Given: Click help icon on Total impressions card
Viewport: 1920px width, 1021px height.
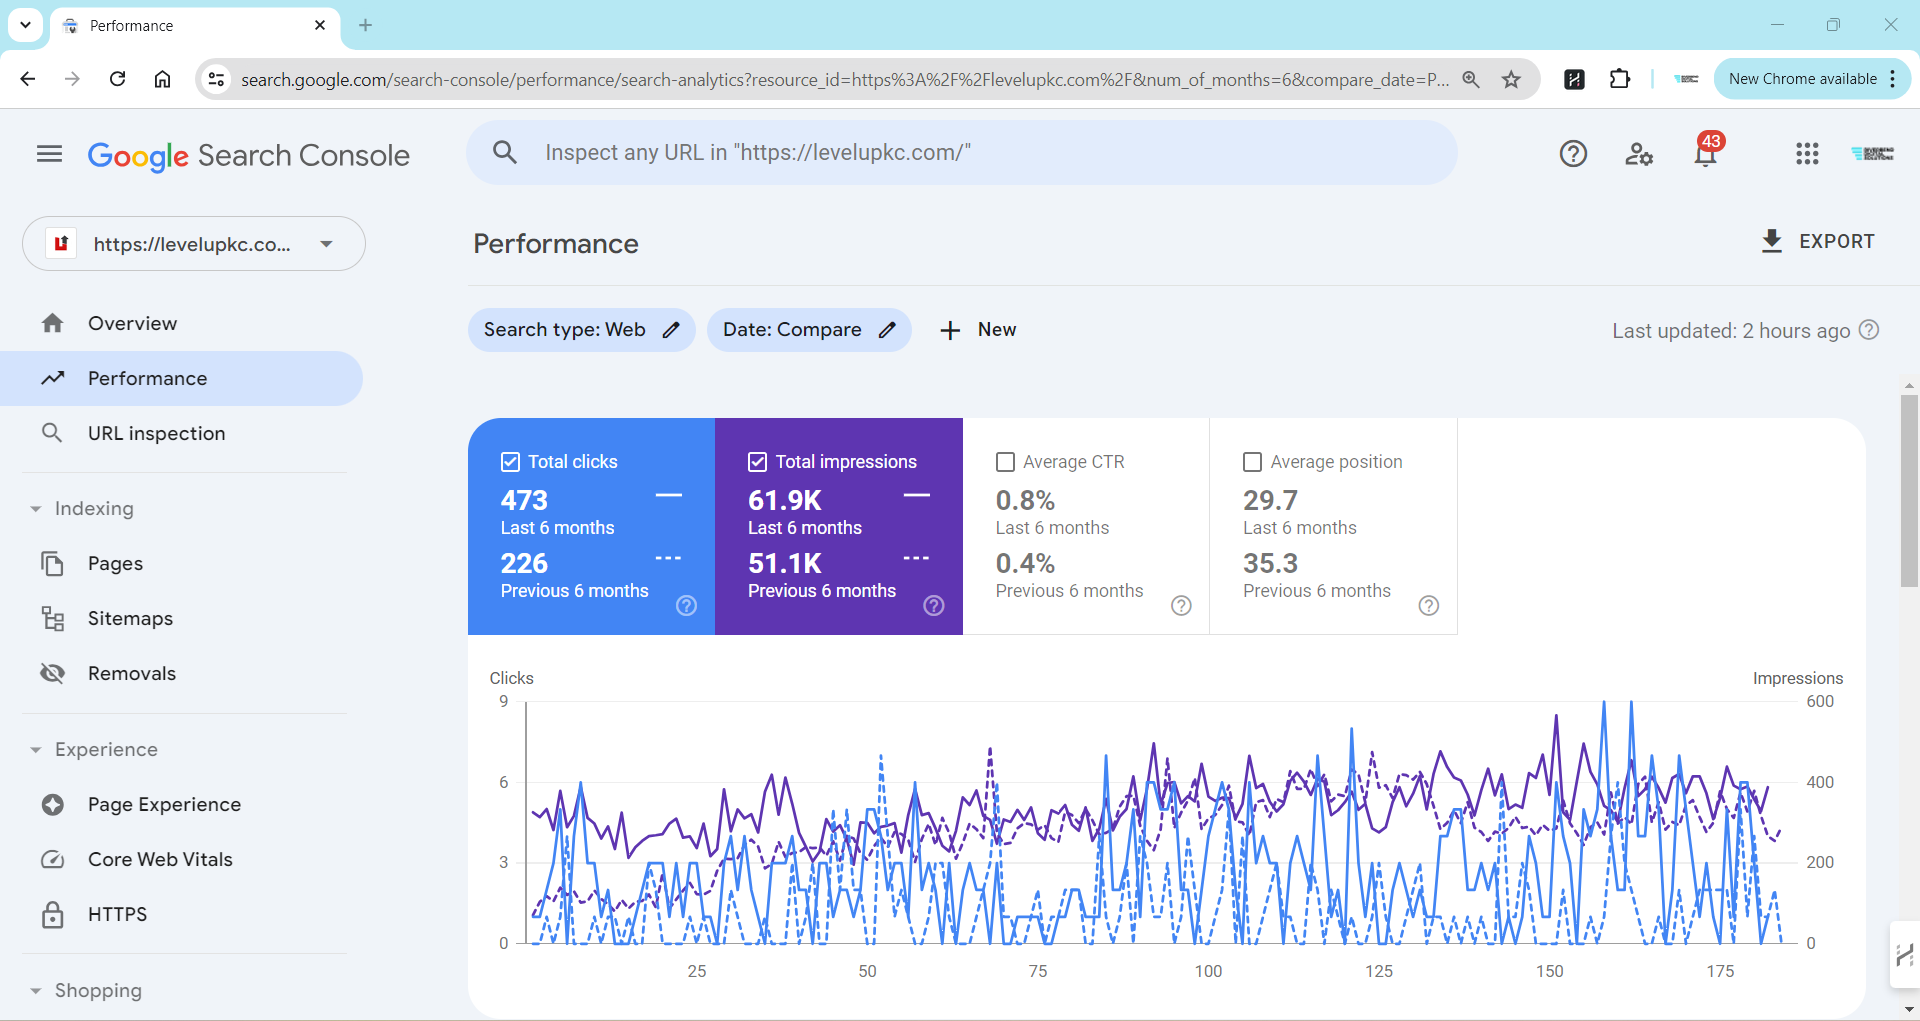Looking at the screenshot, I should 934,605.
